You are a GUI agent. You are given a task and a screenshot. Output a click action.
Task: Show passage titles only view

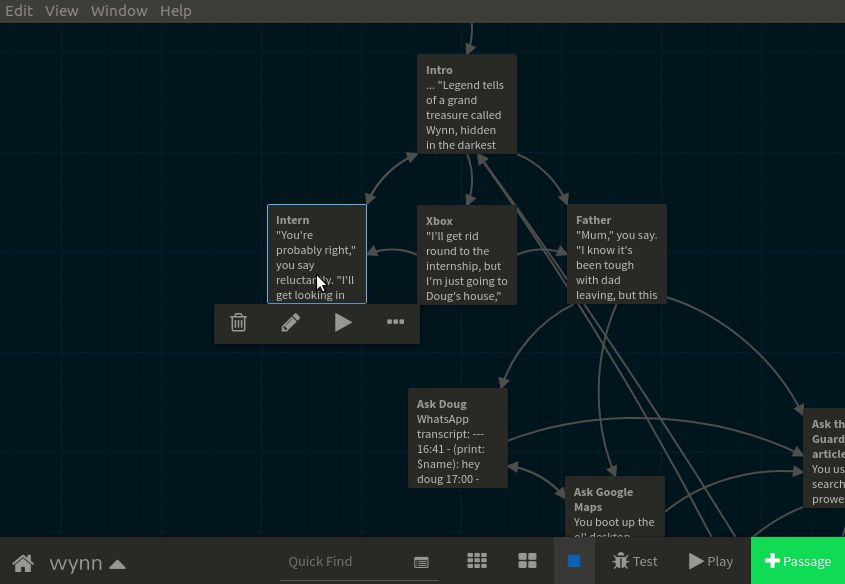(x=527, y=561)
